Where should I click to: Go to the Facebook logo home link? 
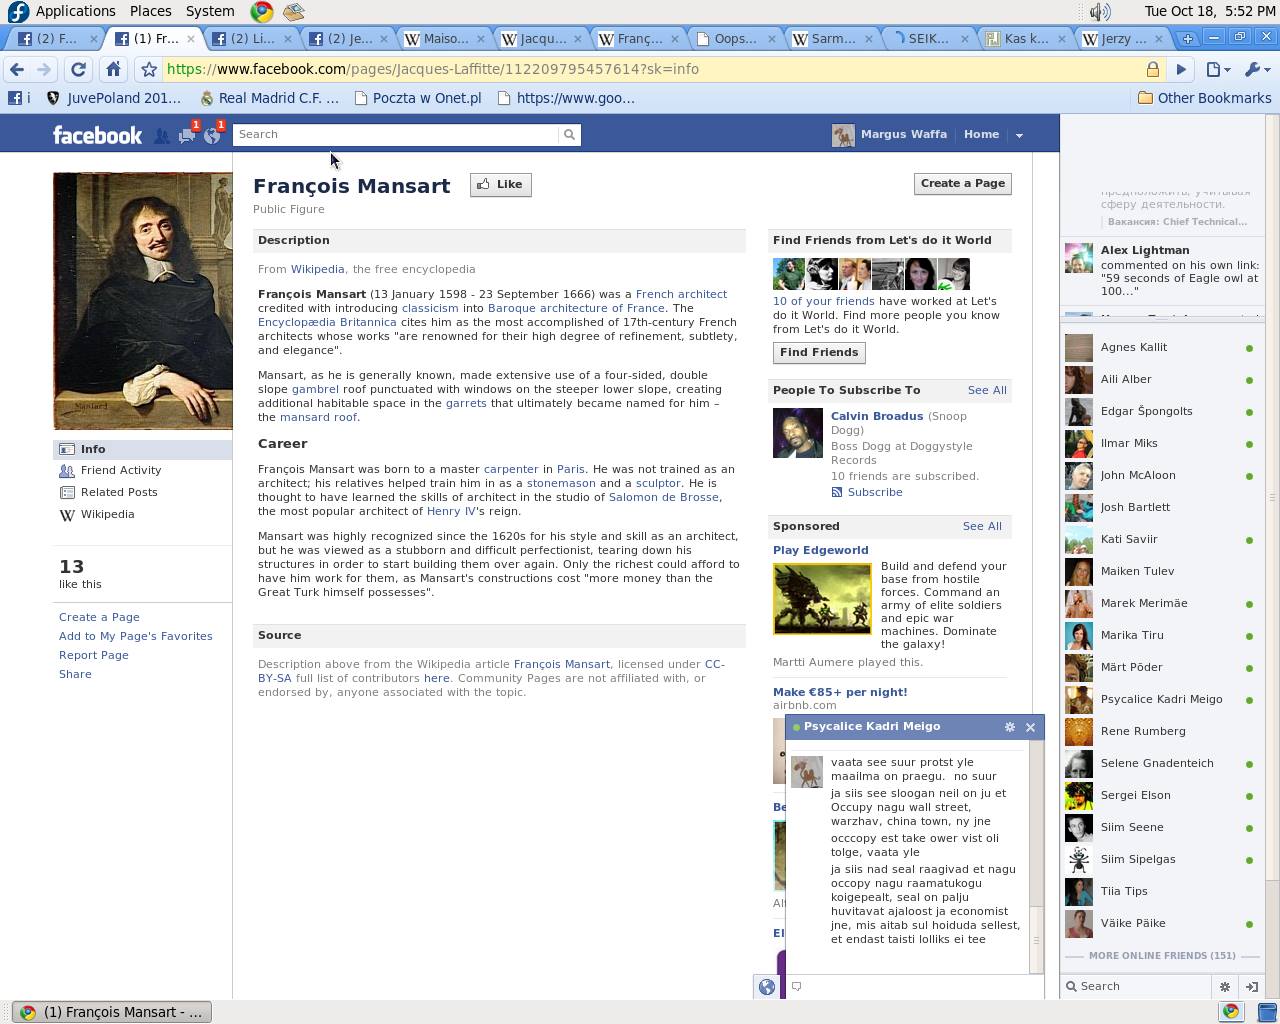[x=97, y=135]
